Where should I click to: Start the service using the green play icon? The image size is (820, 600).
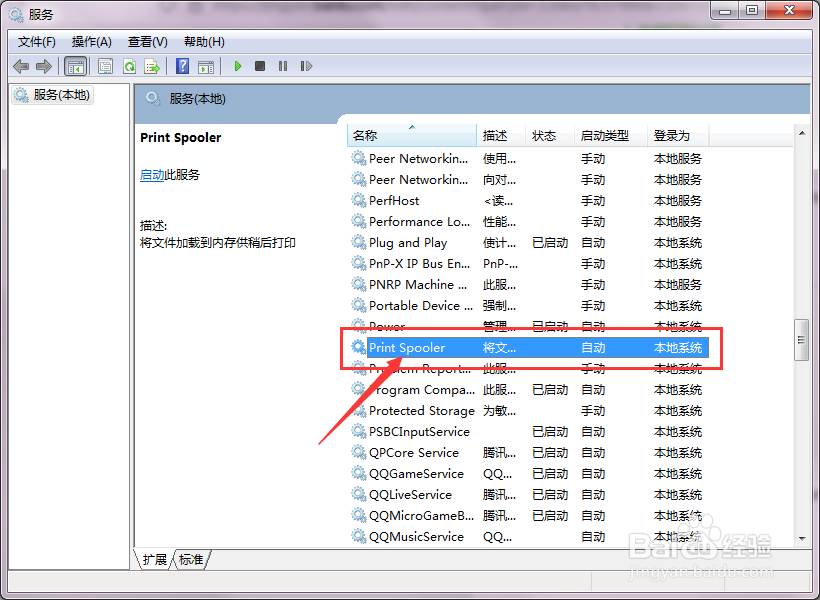point(237,66)
